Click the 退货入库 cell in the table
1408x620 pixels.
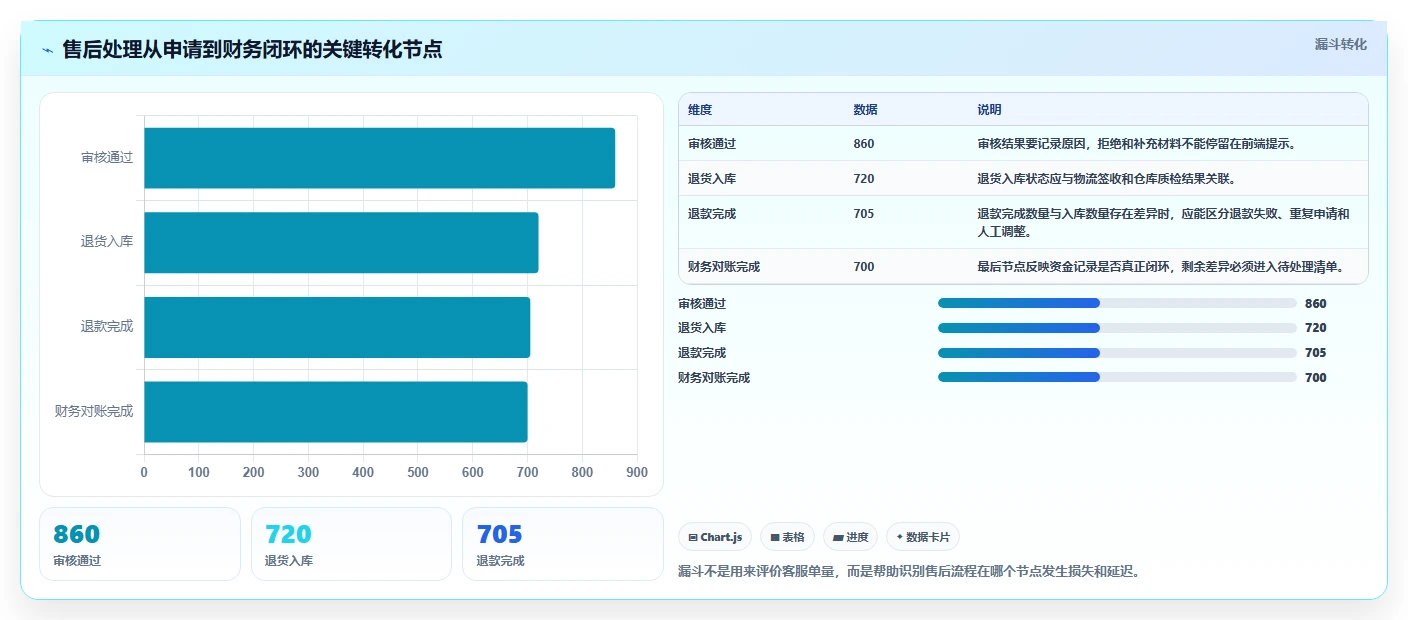pyautogui.click(x=712, y=179)
